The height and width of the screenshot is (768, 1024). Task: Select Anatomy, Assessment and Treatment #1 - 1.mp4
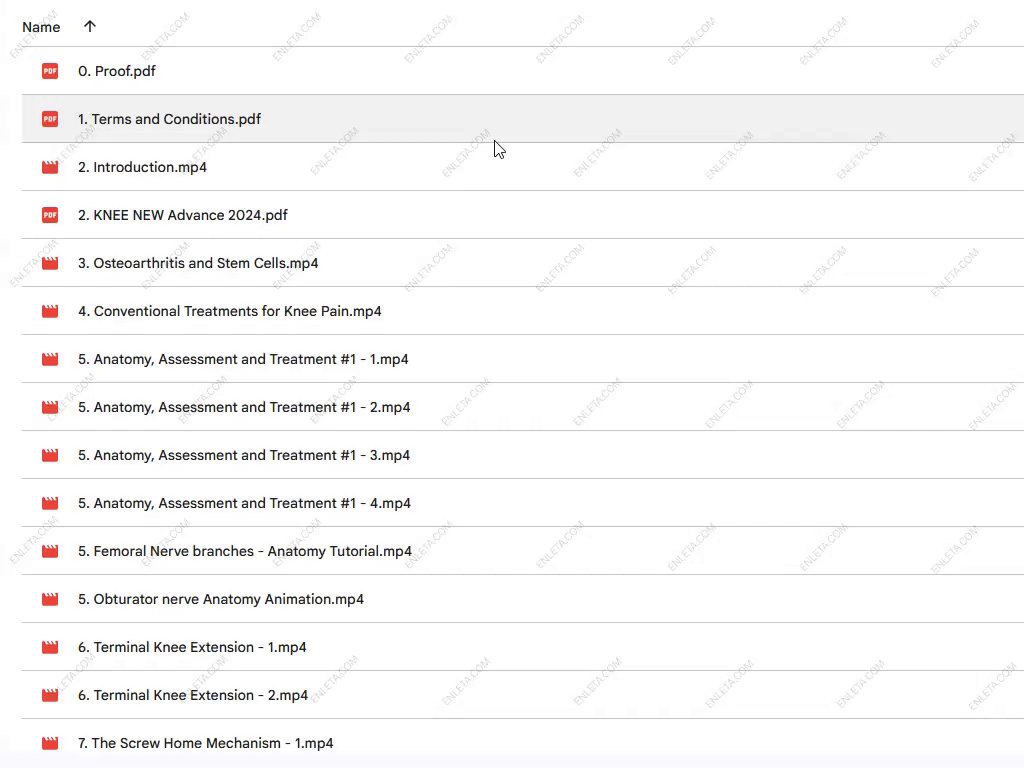[243, 359]
